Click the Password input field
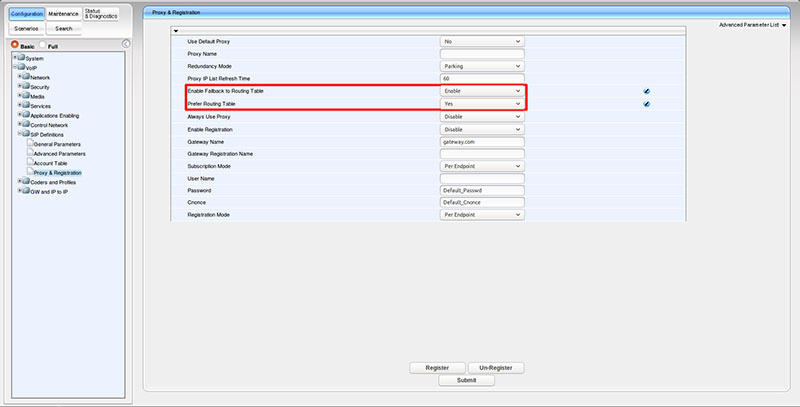800x407 pixels. [x=482, y=190]
